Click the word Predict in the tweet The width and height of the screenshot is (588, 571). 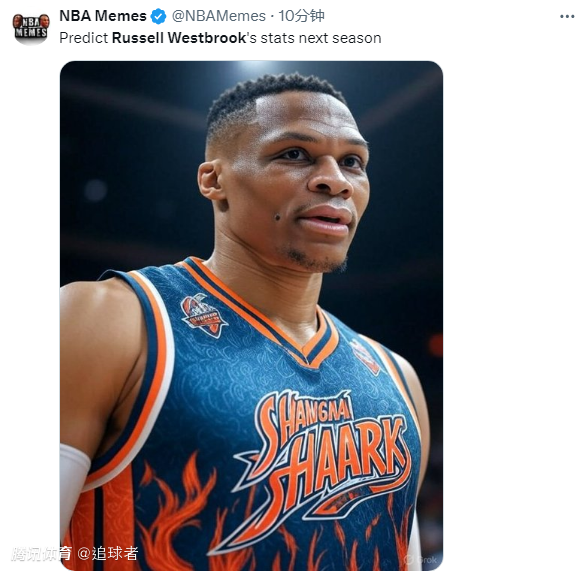pyautogui.click(x=84, y=38)
